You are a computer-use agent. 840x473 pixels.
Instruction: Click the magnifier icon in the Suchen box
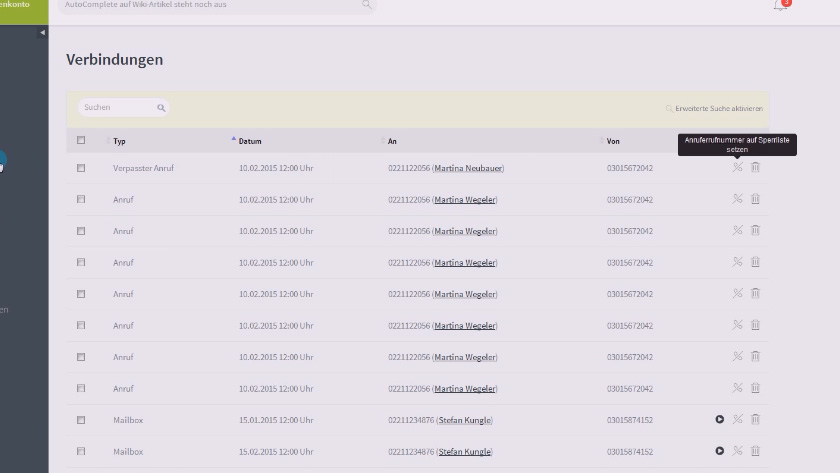coord(161,108)
